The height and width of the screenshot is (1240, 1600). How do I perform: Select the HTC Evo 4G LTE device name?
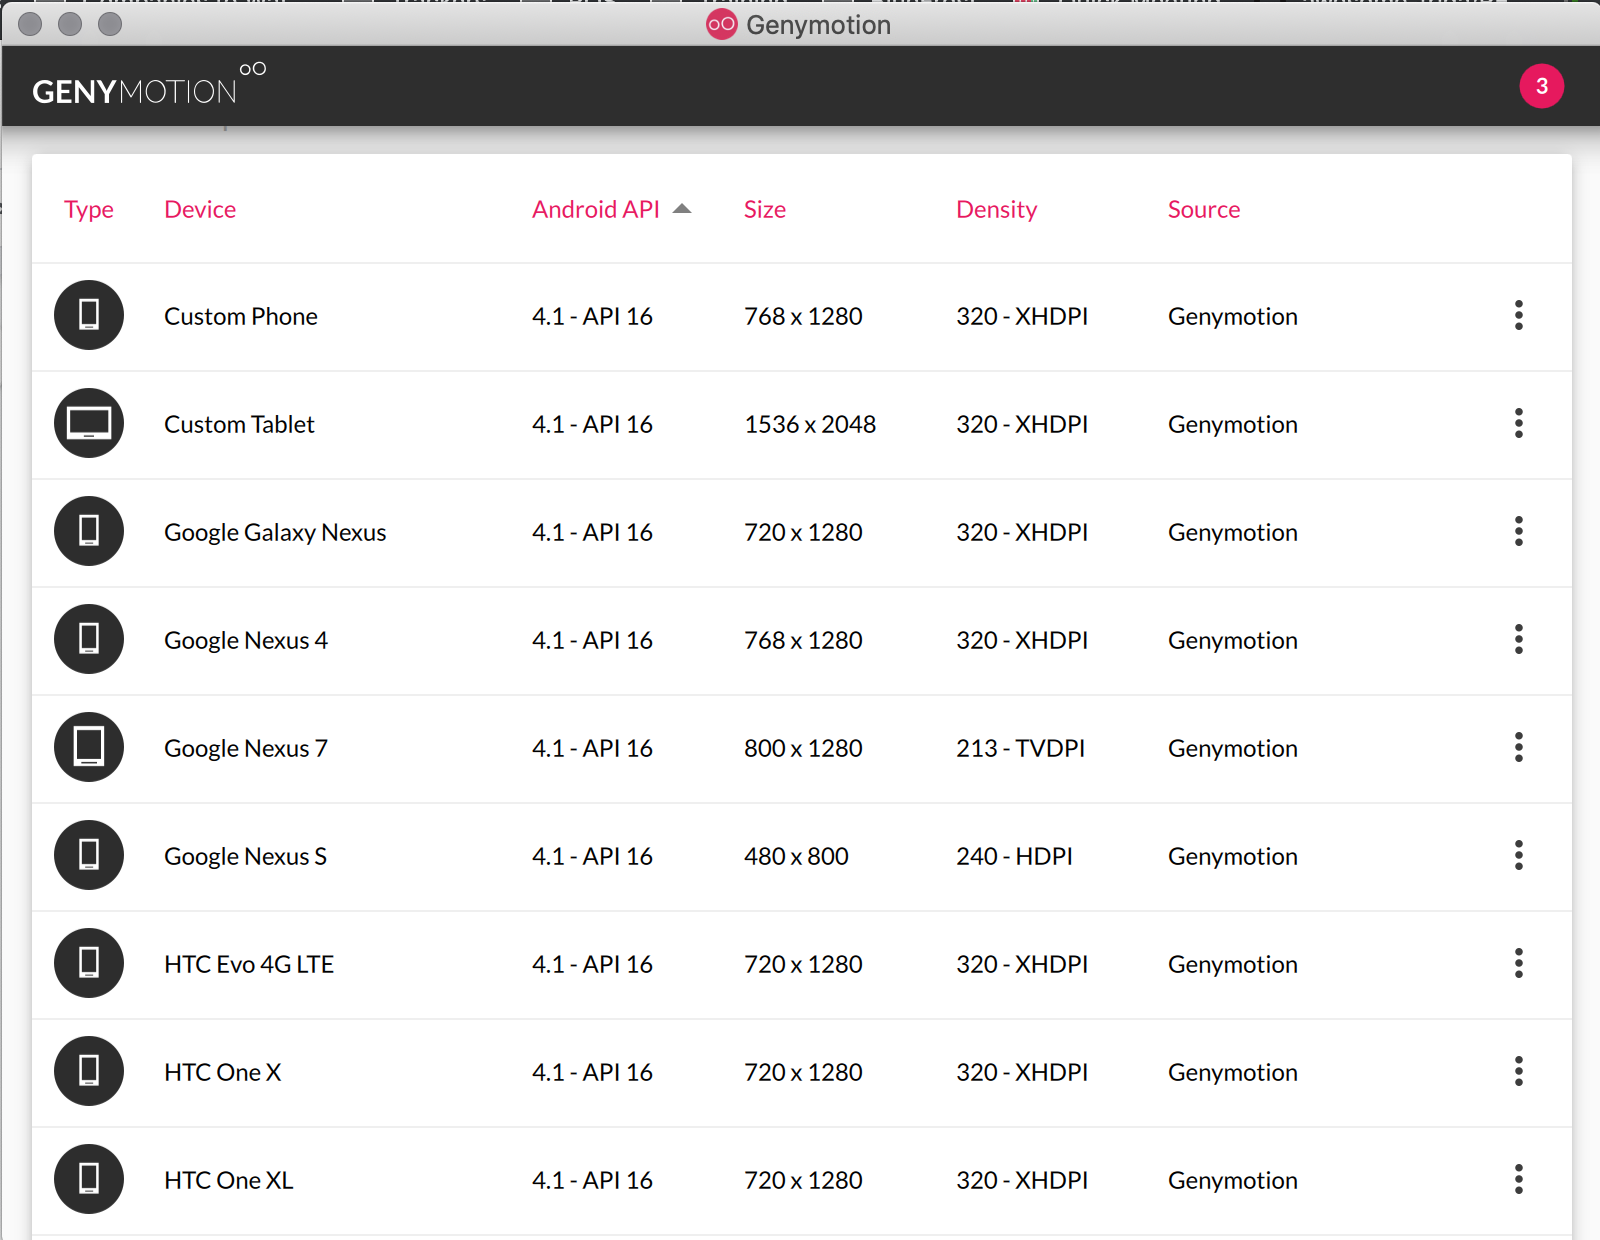pos(249,964)
